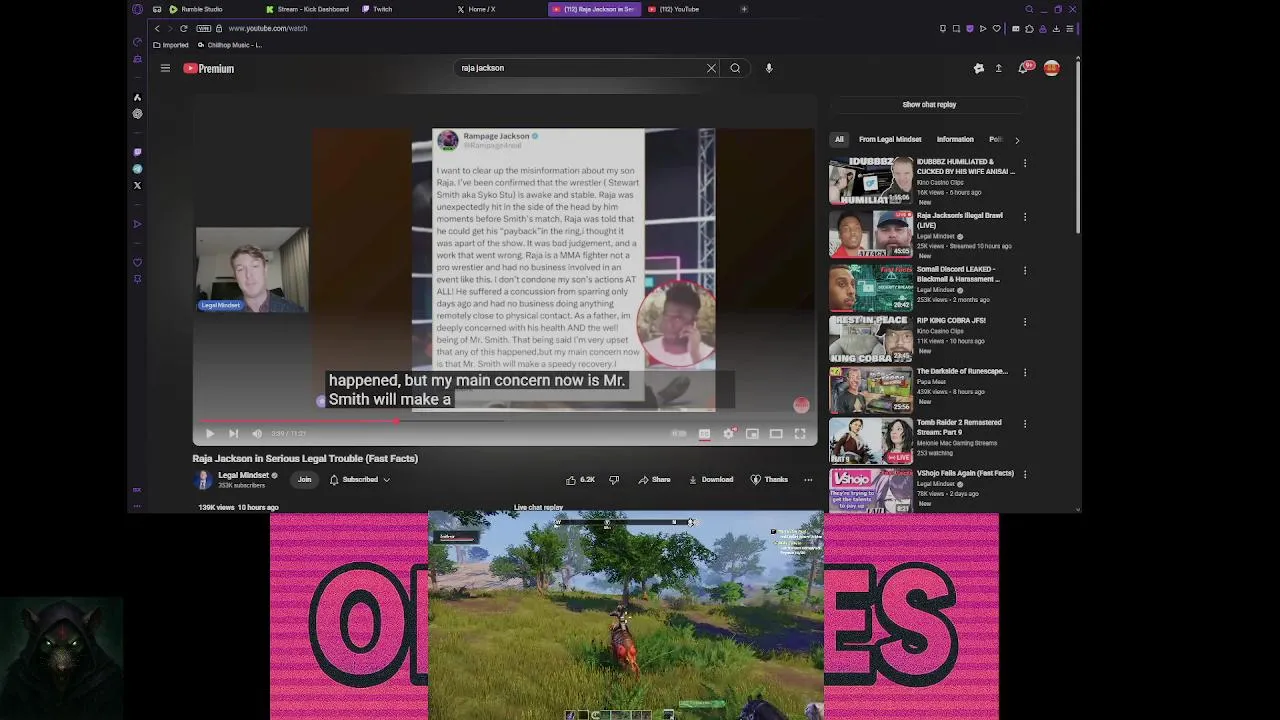Open options for Darkside of Runescape video
Image resolution: width=1280 pixels, height=720 pixels.
coord(1024,372)
